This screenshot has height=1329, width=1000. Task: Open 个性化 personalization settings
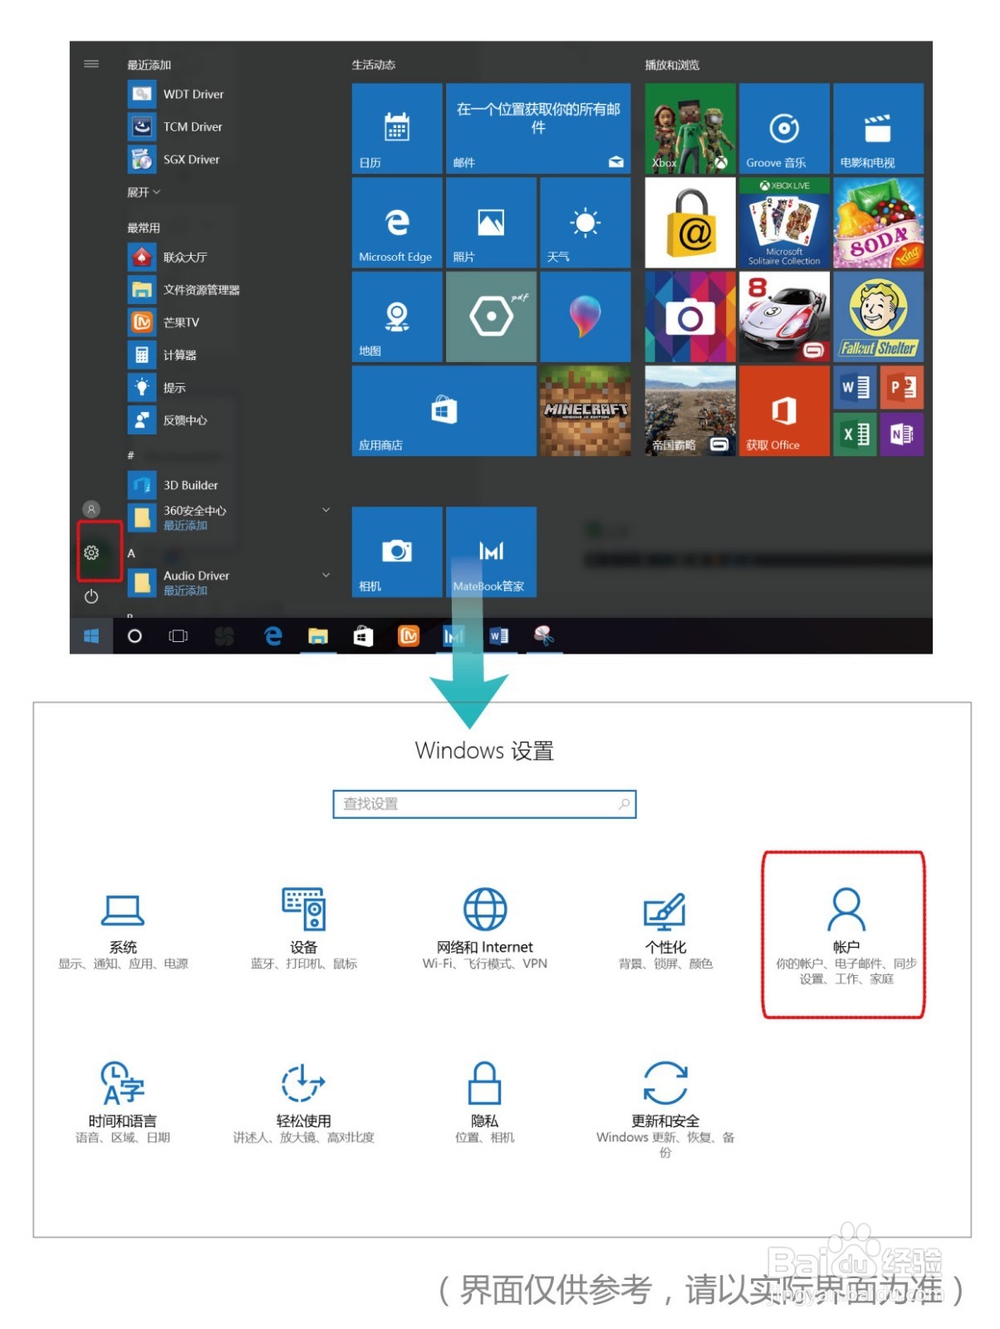point(665,929)
